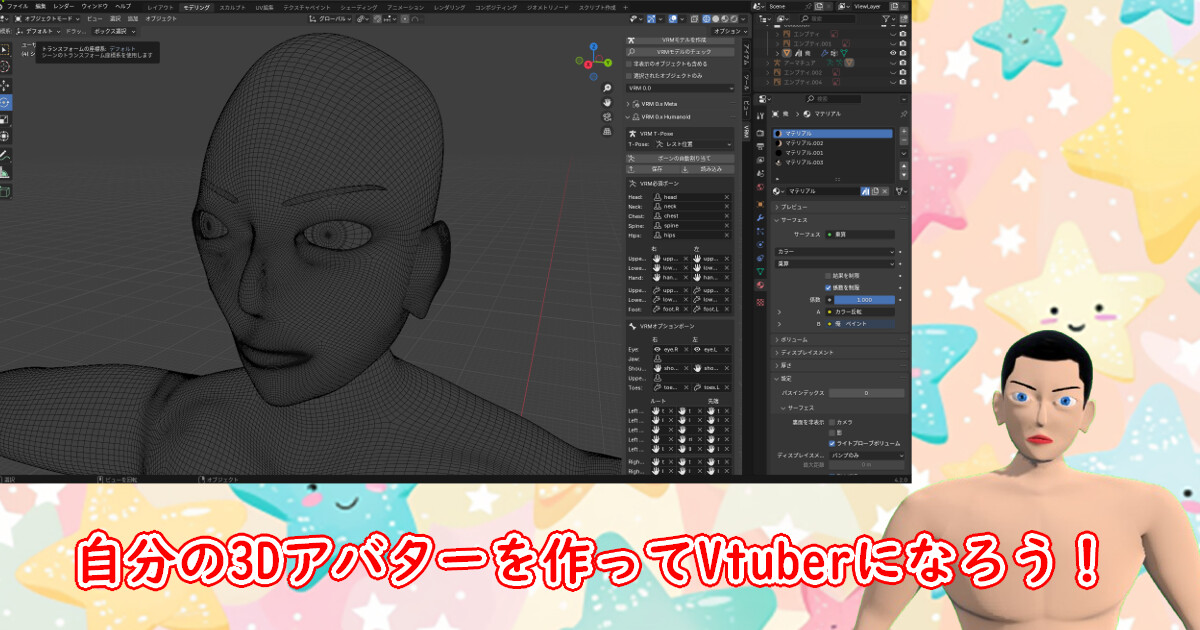Open the Material properties tab icon
The height and width of the screenshot is (630, 1200).
tap(760, 285)
